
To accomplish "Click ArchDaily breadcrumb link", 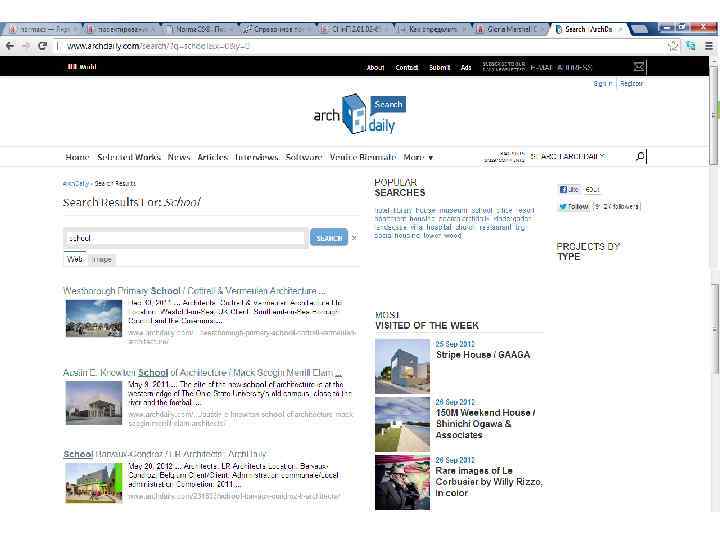I will (76, 183).
